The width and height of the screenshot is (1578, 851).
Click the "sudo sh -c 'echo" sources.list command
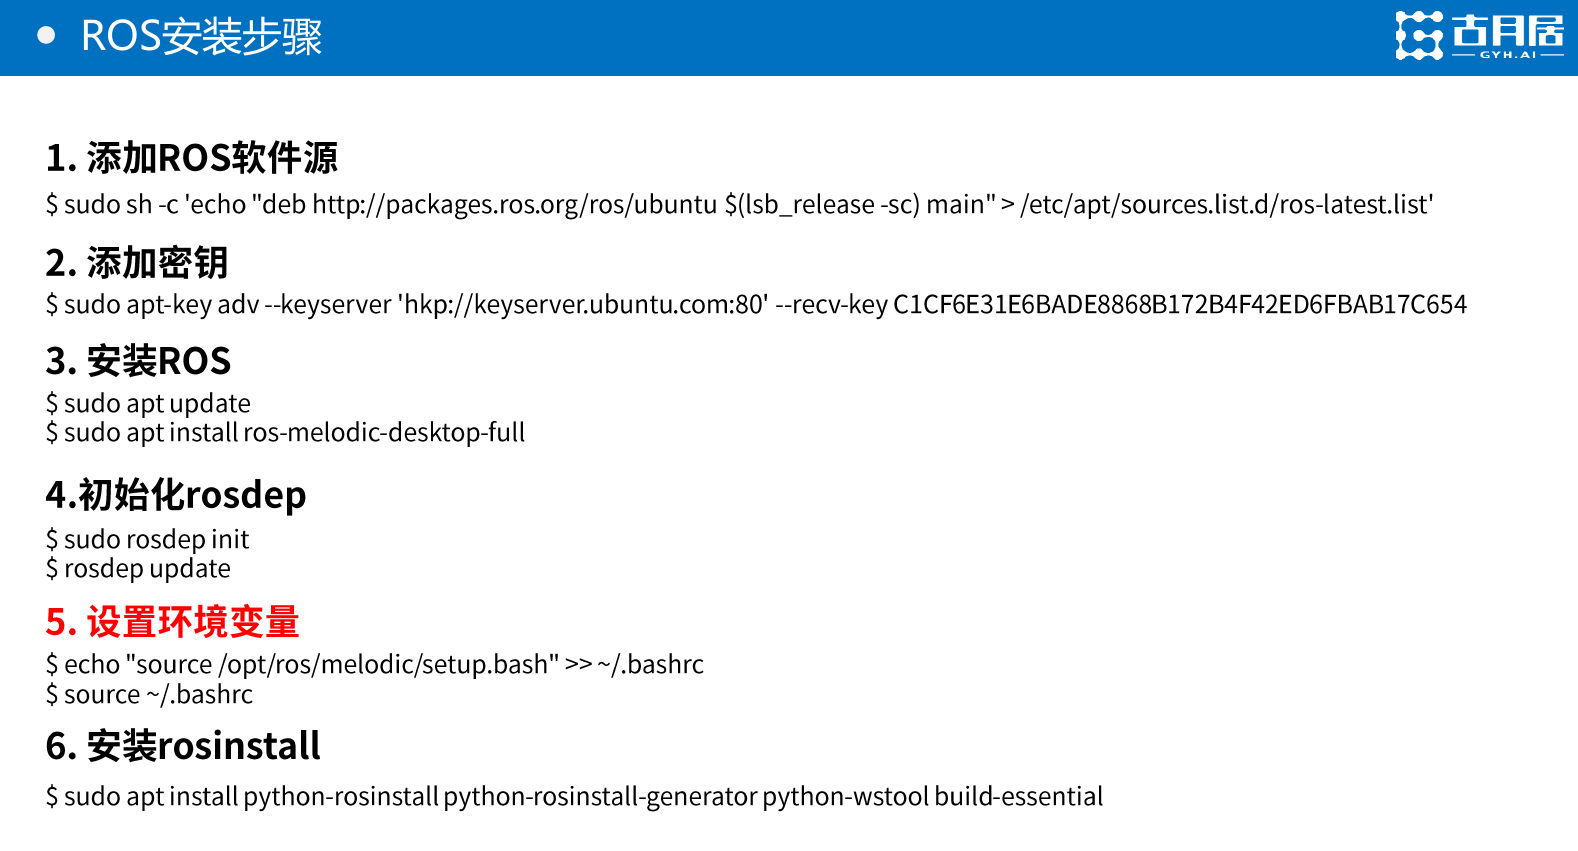pyautogui.click(x=740, y=205)
